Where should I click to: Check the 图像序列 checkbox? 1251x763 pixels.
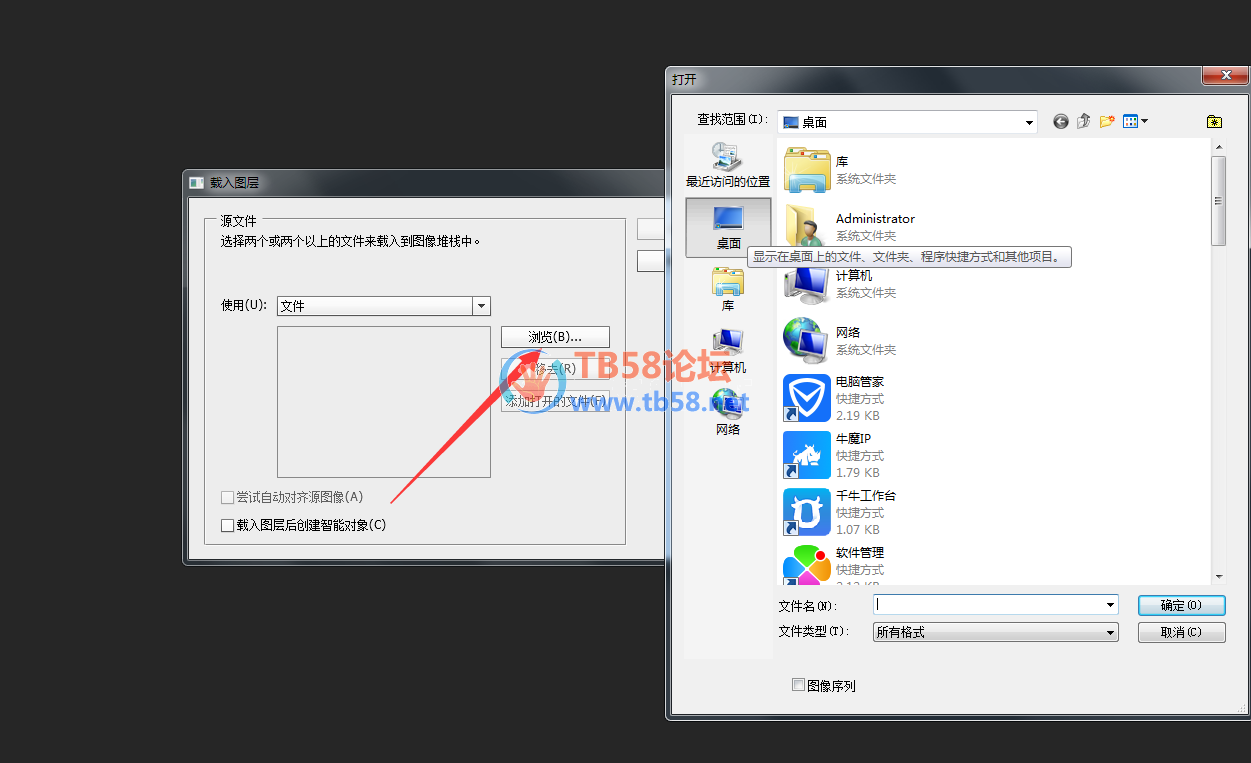pyautogui.click(x=798, y=685)
